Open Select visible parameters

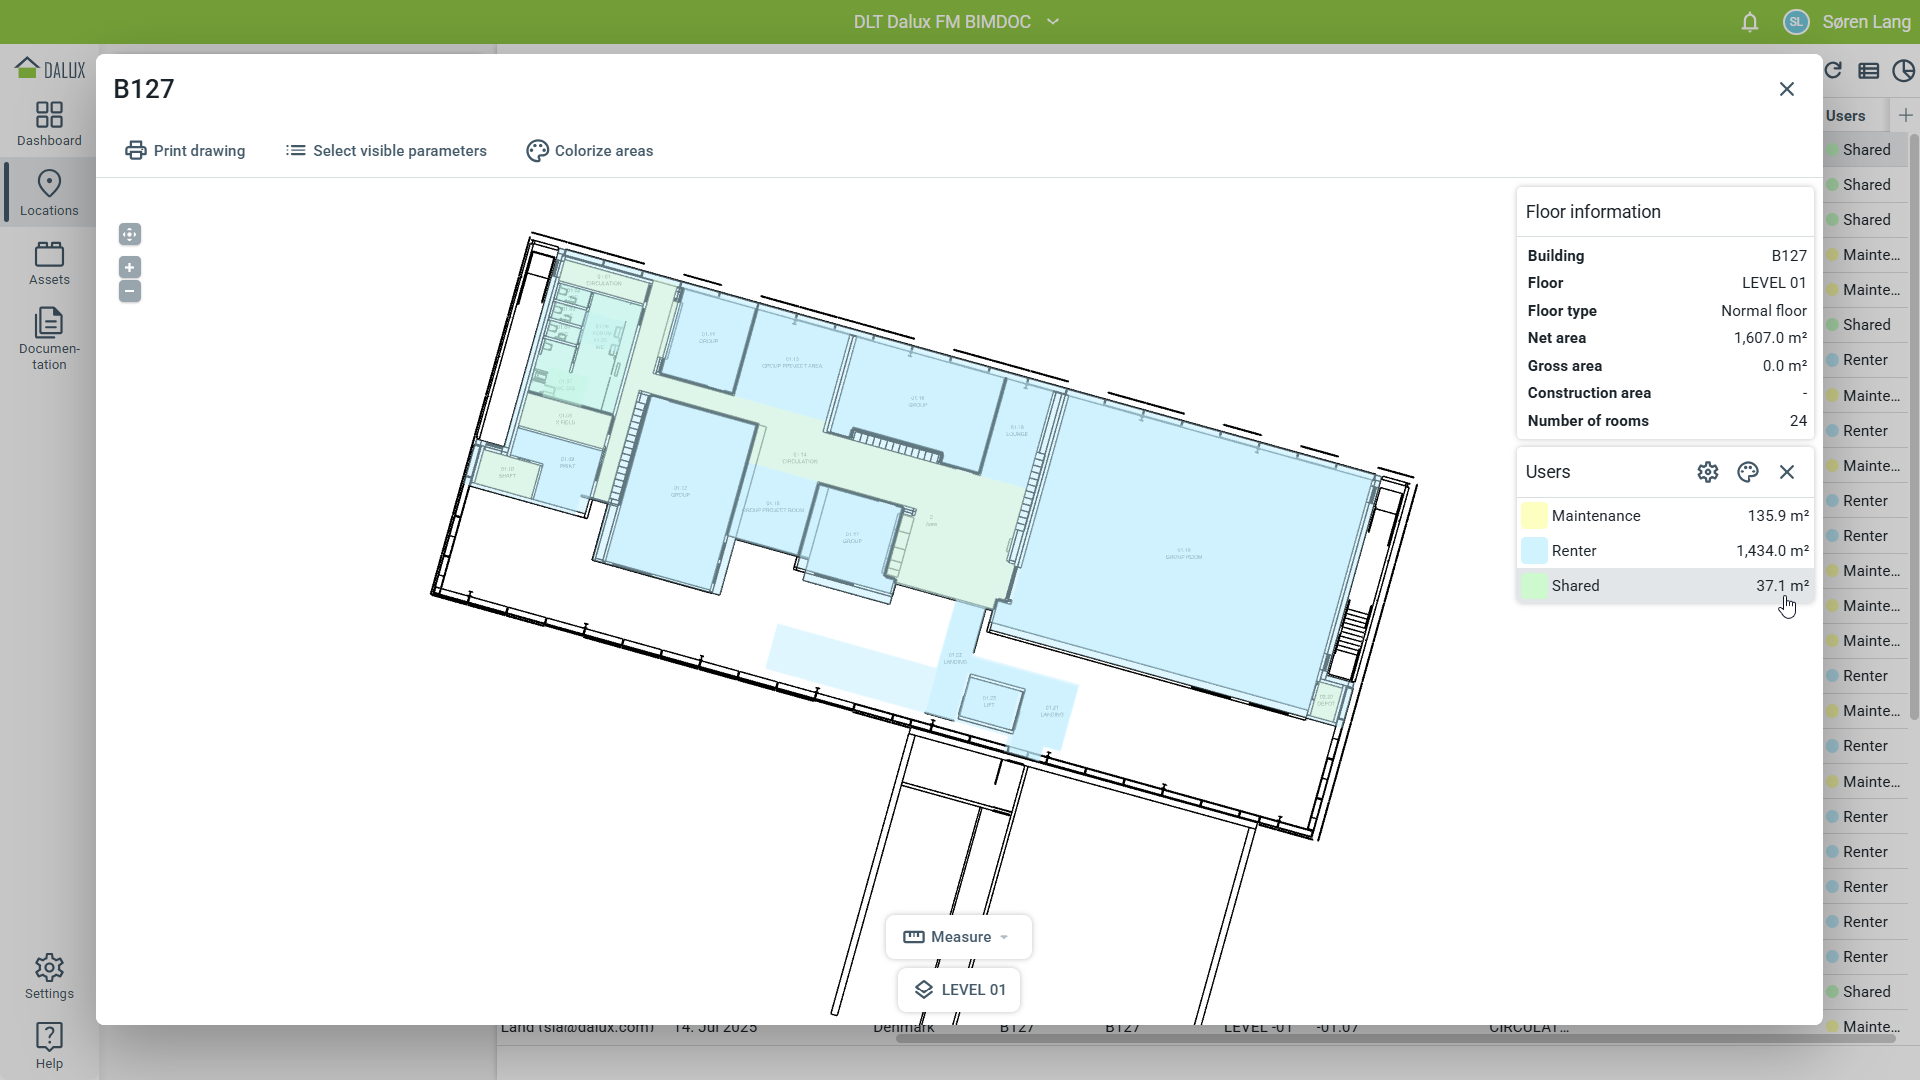point(386,151)
